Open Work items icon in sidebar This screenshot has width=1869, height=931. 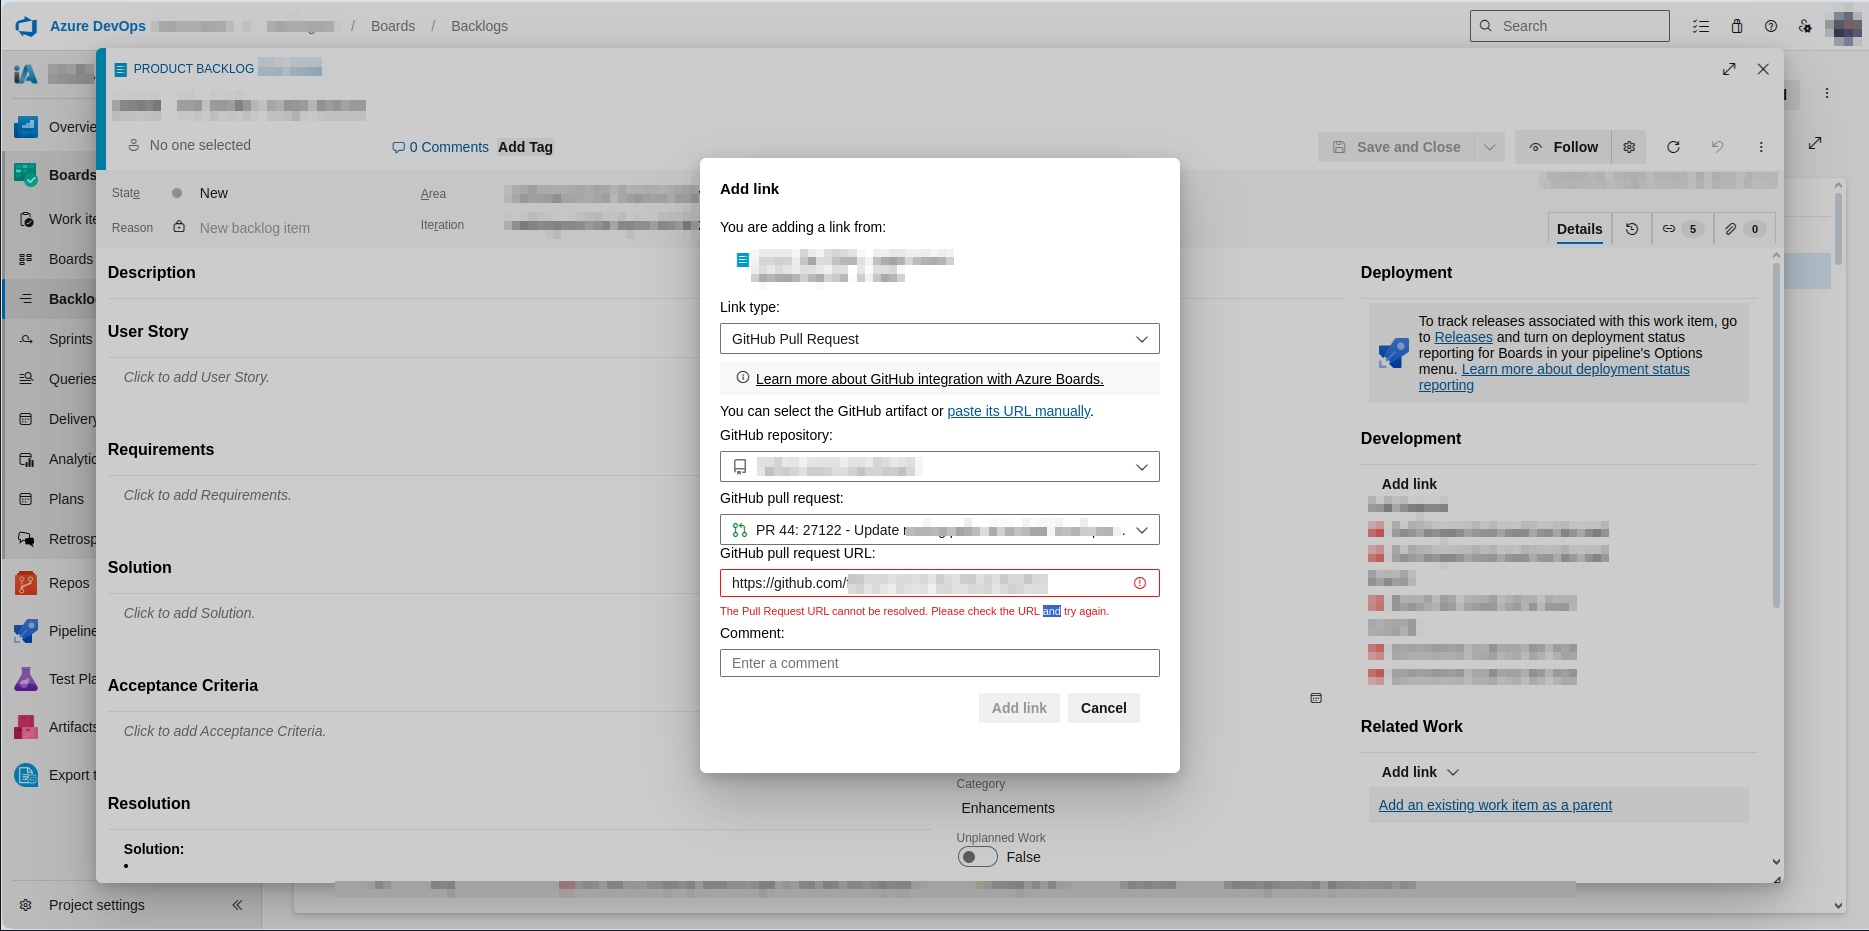pyautogui.click(x=26, y=219)
